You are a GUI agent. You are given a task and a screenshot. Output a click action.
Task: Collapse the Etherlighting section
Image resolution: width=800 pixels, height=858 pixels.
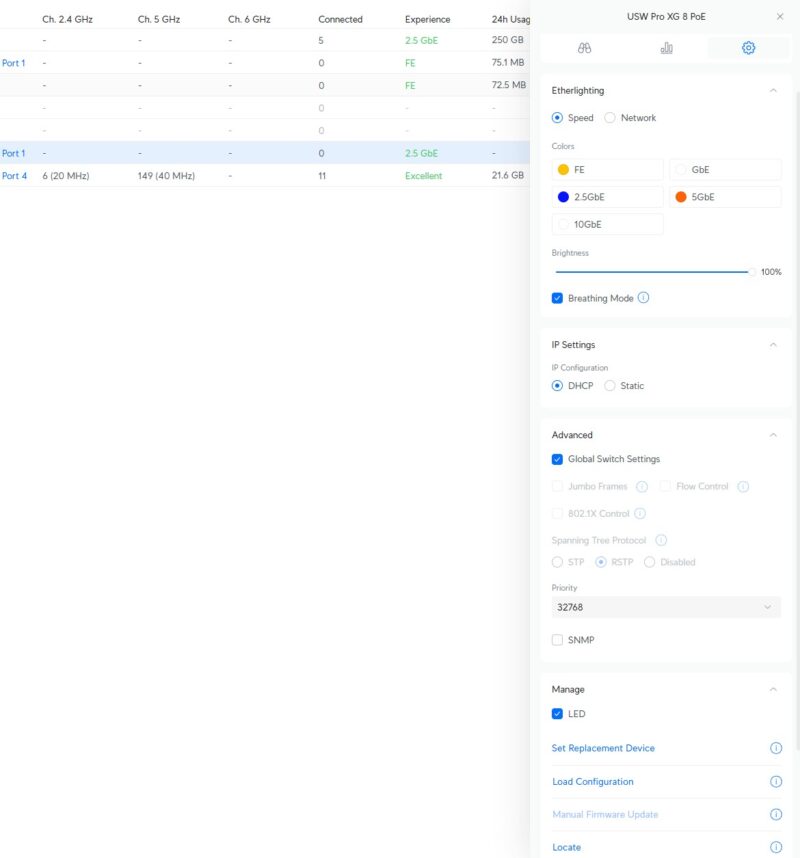(x=774, y=89)
